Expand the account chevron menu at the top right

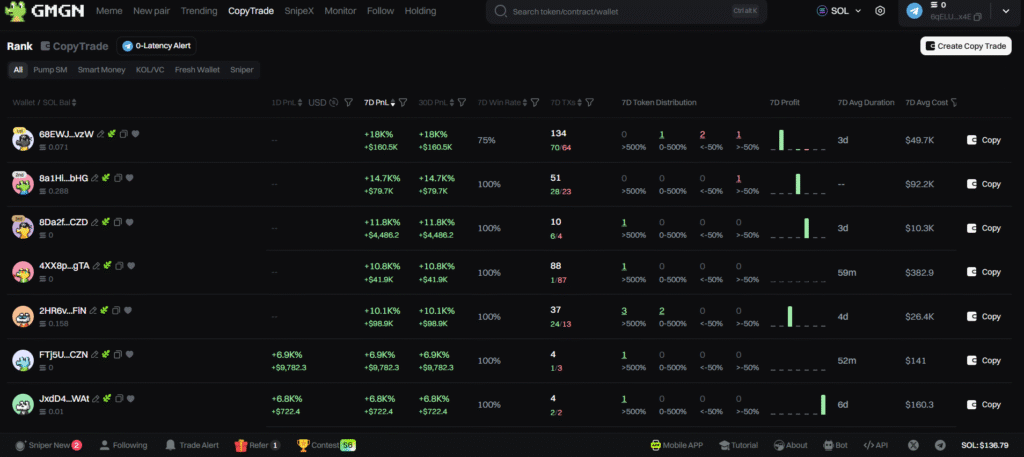coord(1005,11)
